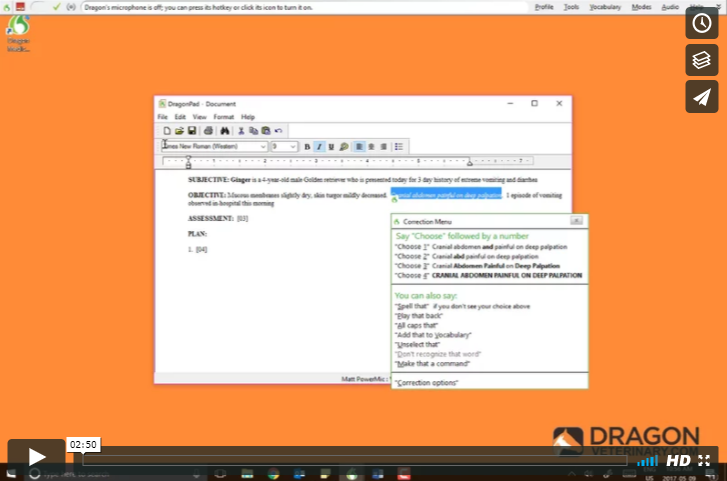Image resolution: width=727 pixels, height=481 pixels.
Task: Open the Vocabulary menu on DragonBar
Action: (x=605, y=7)
